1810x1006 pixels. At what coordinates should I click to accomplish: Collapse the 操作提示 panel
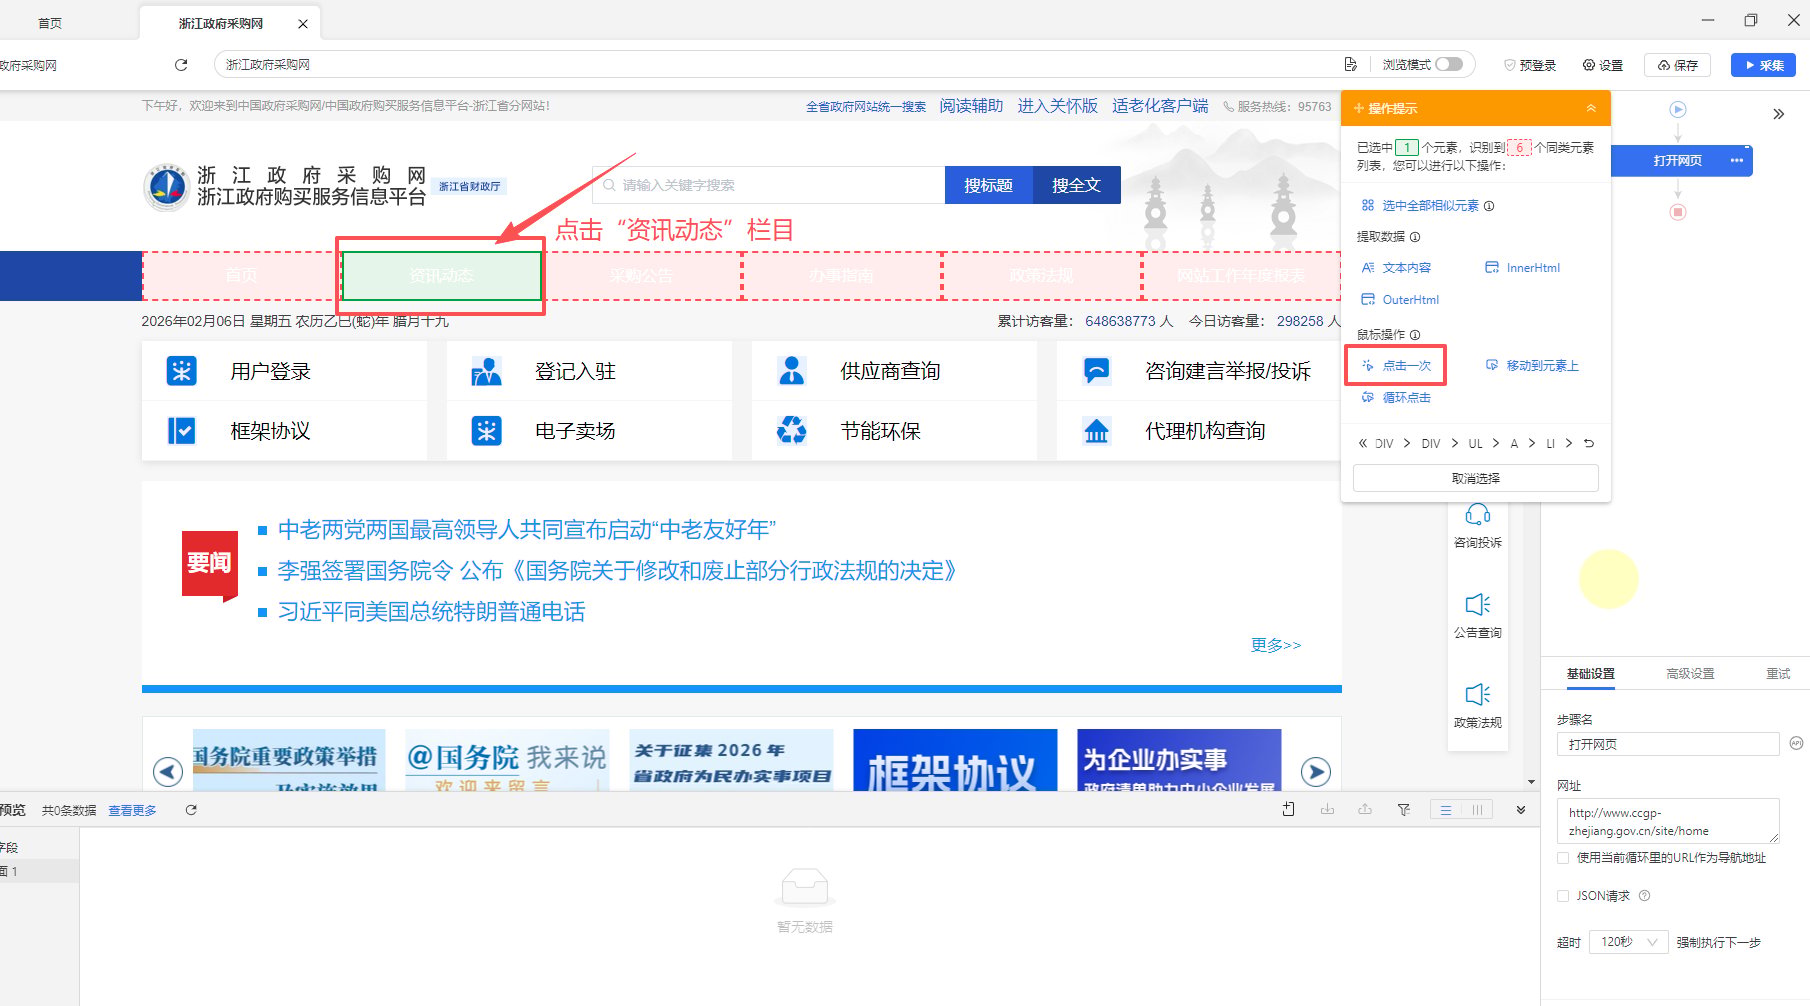pyautogui.click(x=1591, y=108)
